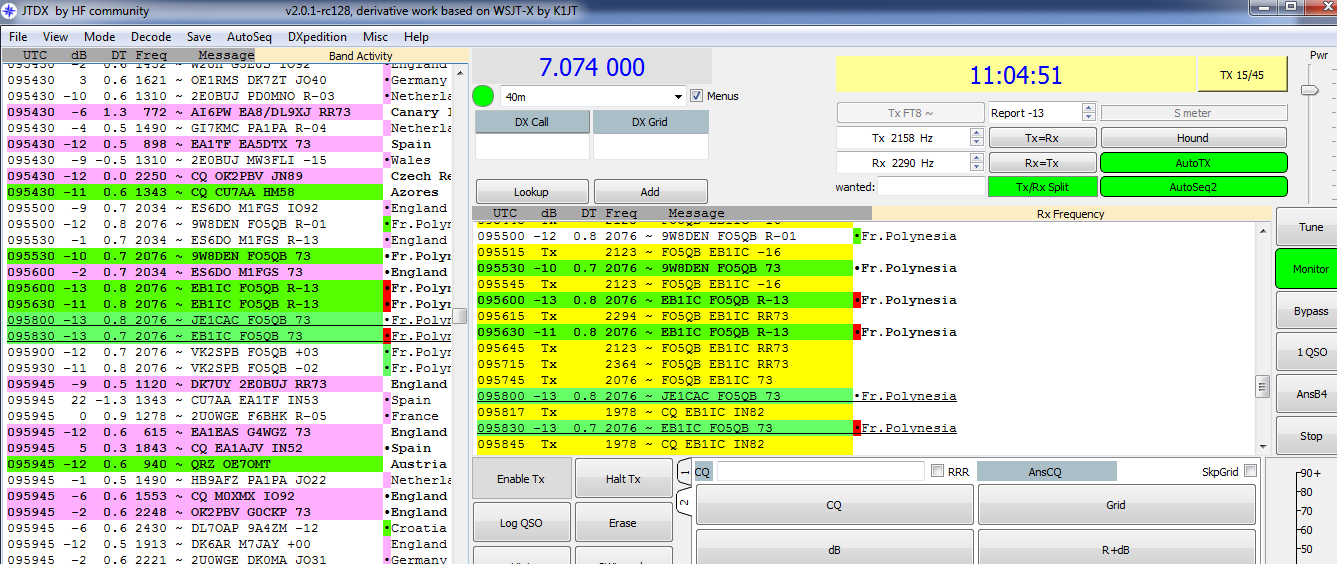Viewport: 1337px width, 564px height.
Task: Switch to message tab 2
Action: (684, 503)
